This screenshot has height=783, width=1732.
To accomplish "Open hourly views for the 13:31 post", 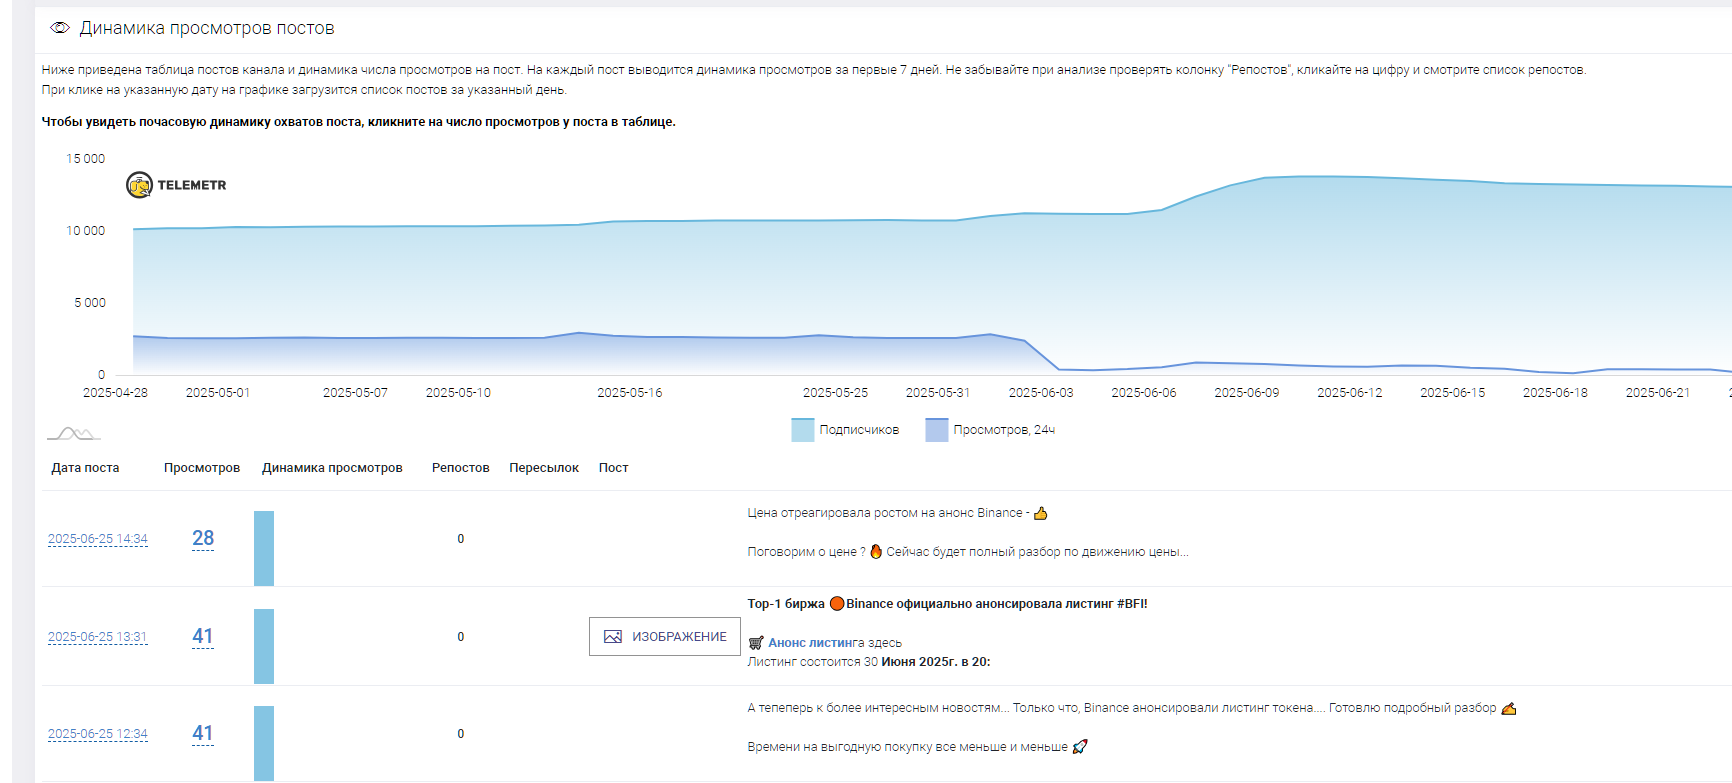I will tap(203, 636).
